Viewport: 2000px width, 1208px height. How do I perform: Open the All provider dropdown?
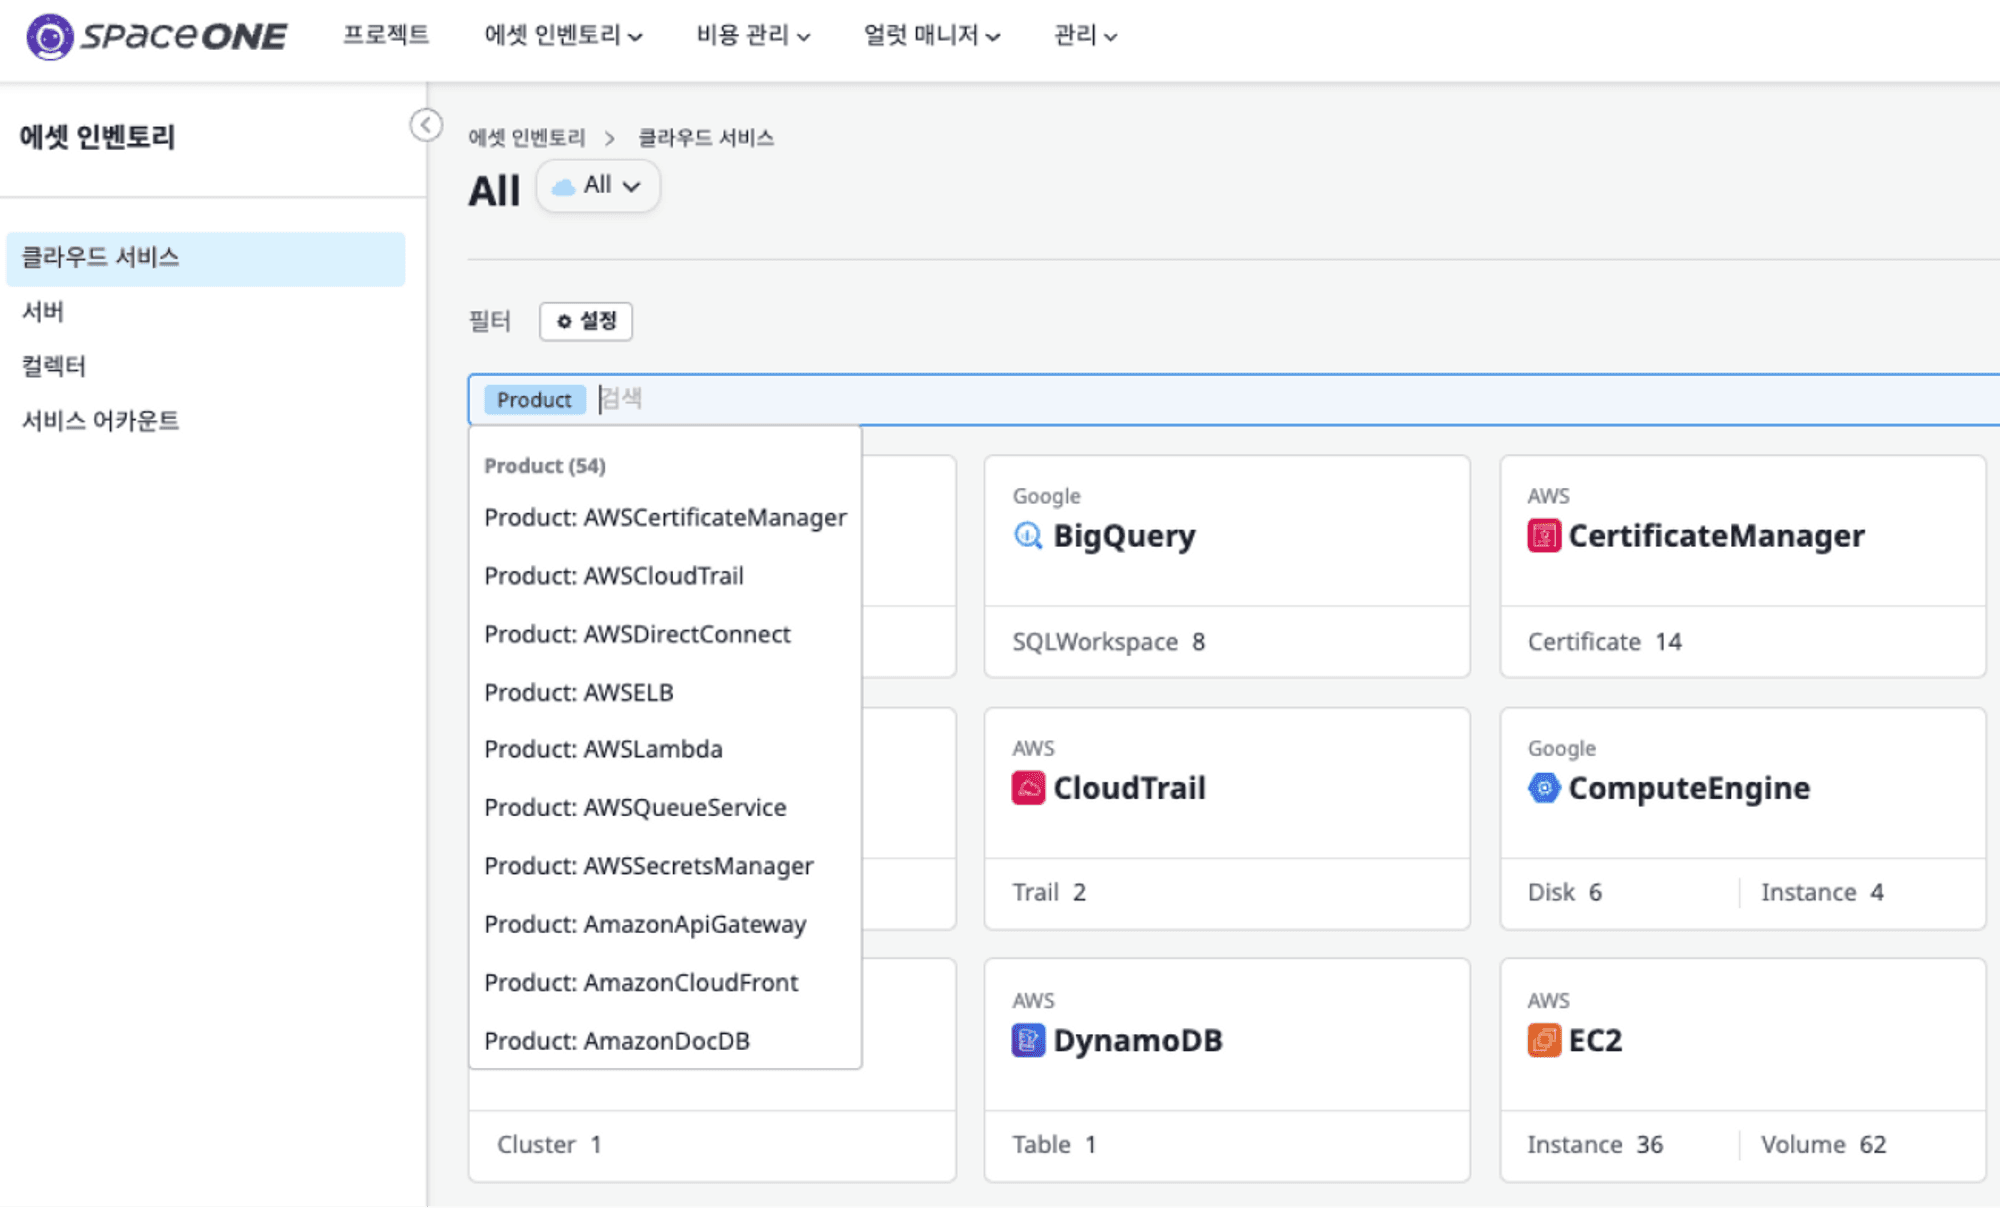tap(598, 186)
